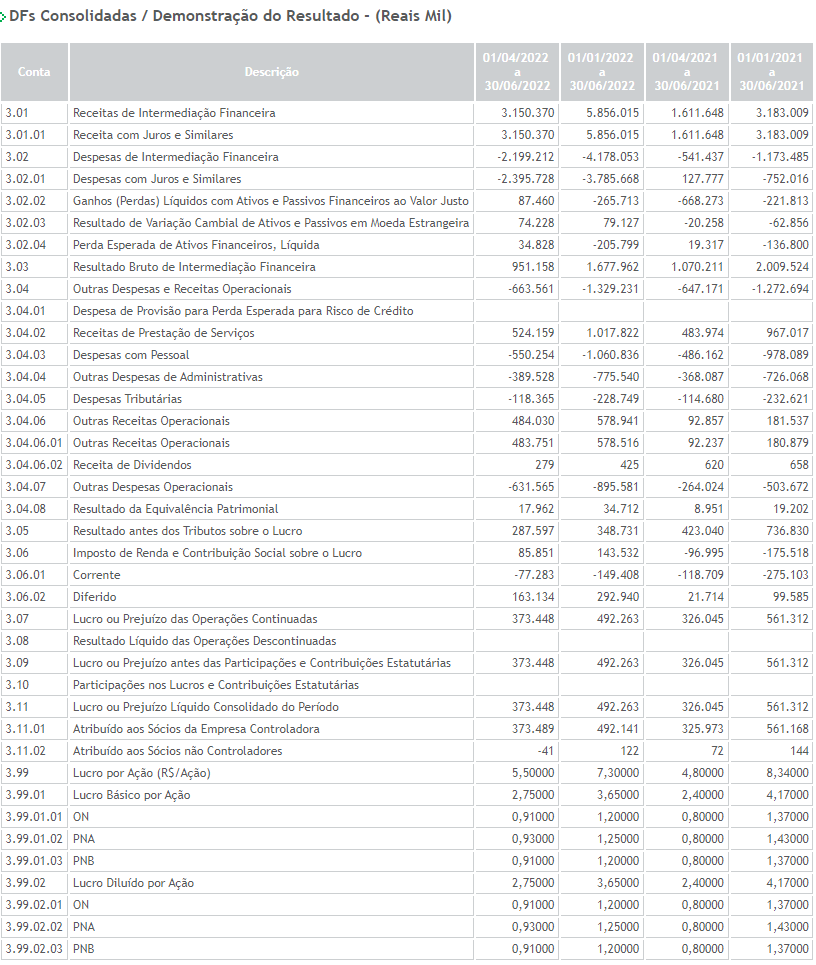The height and width of the screenshot is (965, 816).
Task: Select the 01/01/2021 a 30/06/2021 column header
Action: [x=772, y=71]
